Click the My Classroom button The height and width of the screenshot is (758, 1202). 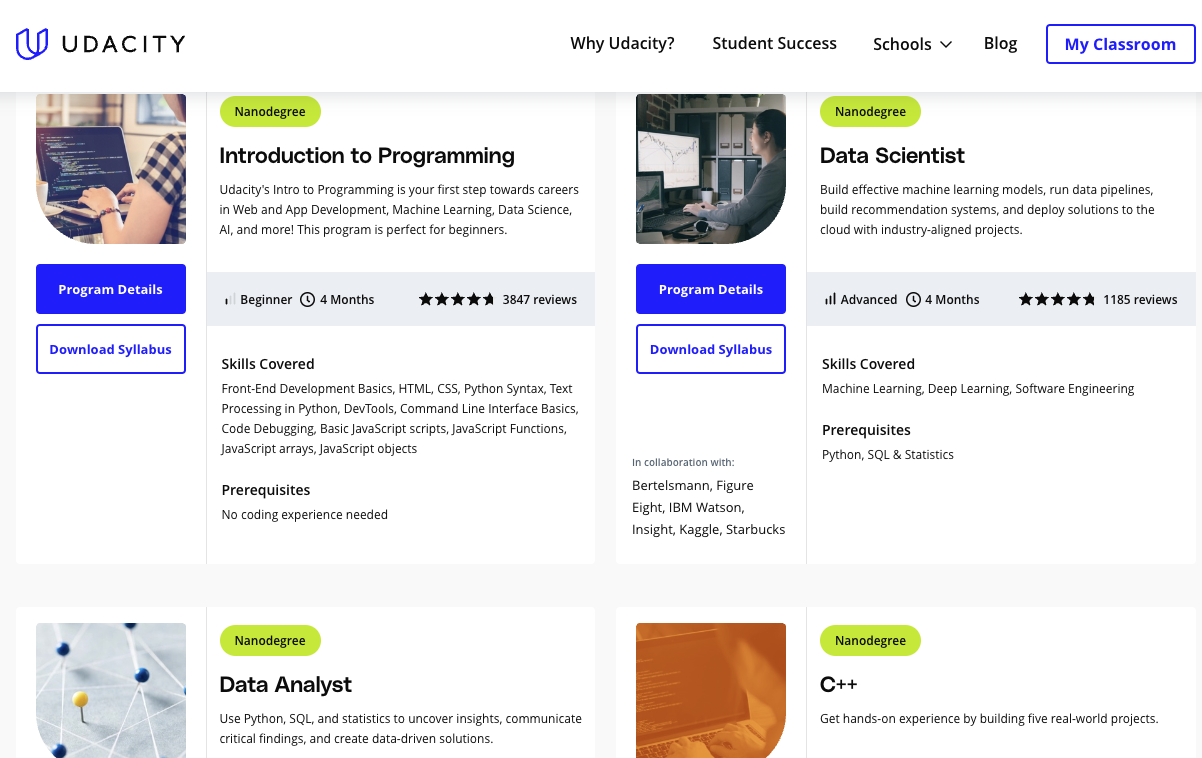[1120, 44]
